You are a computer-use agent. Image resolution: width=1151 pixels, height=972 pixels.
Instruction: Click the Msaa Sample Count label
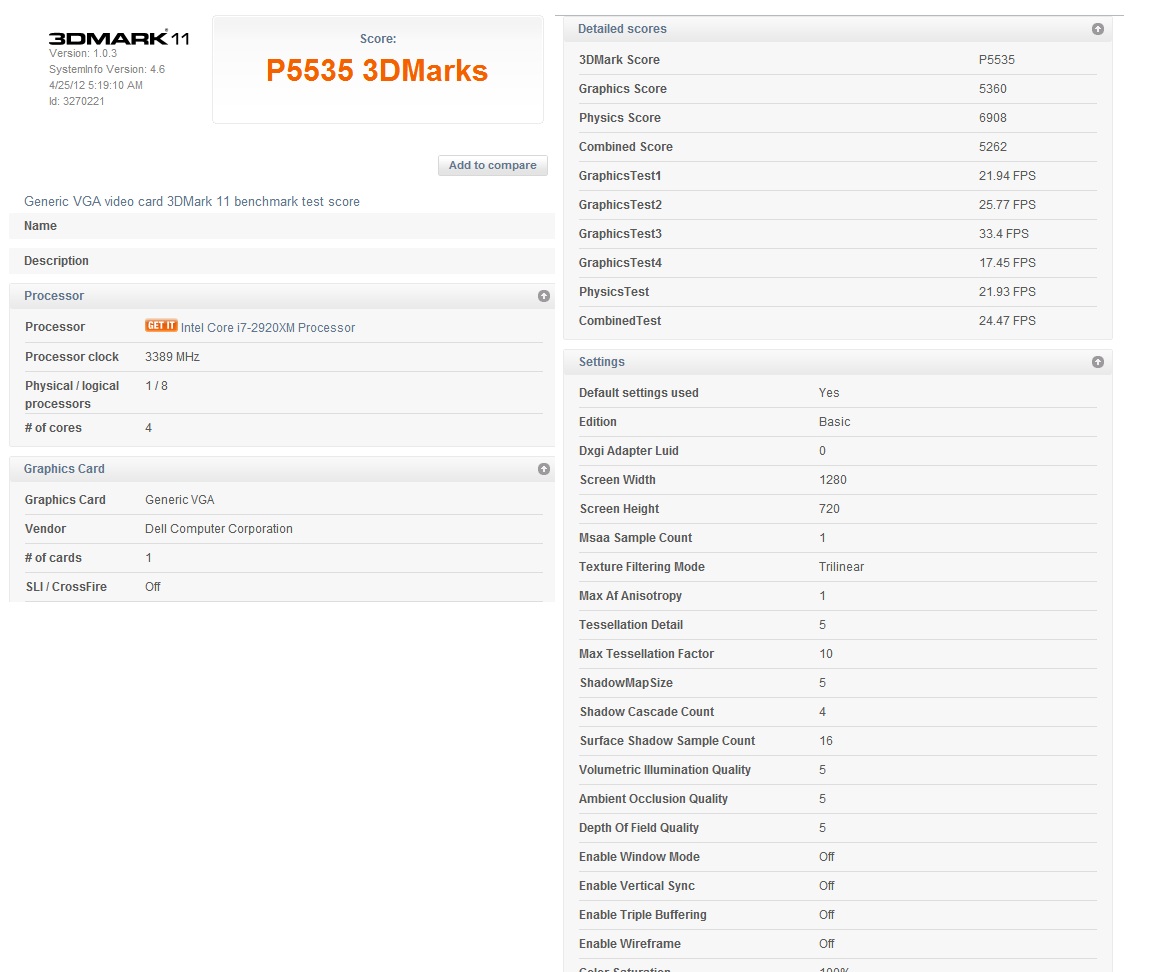(636, 538)
